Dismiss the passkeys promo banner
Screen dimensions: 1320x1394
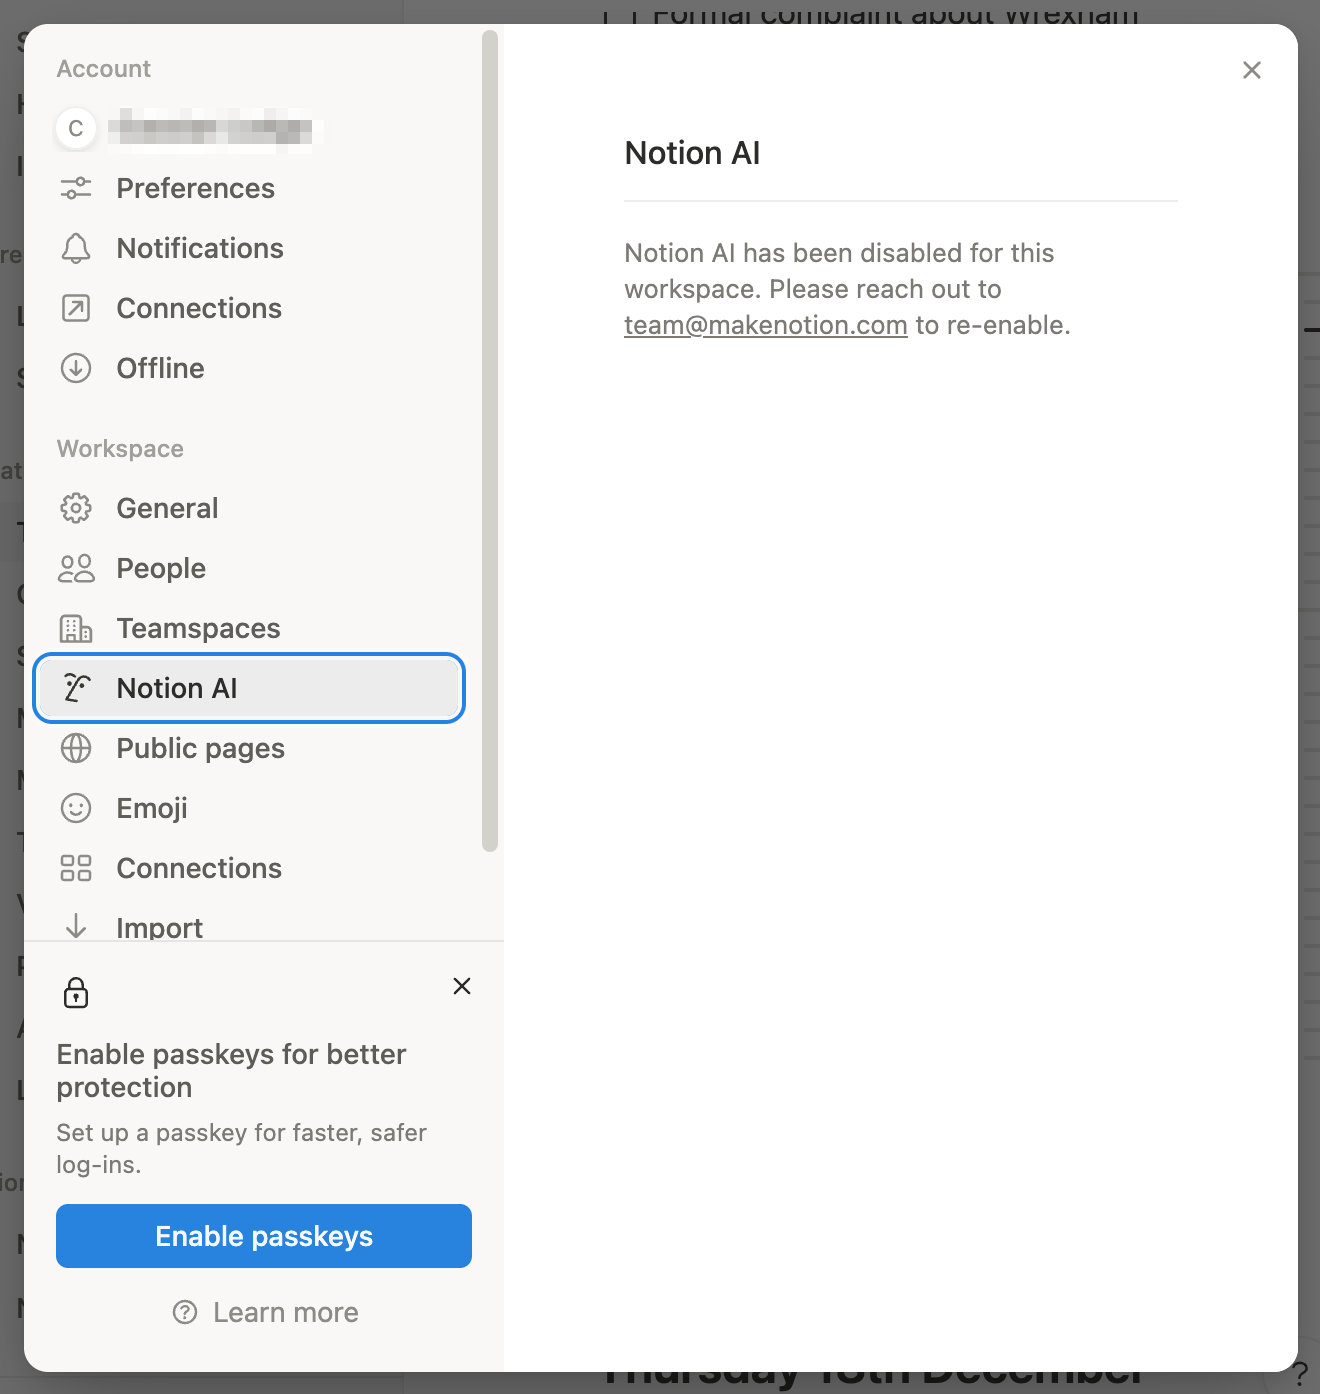[x=462, y=986]
